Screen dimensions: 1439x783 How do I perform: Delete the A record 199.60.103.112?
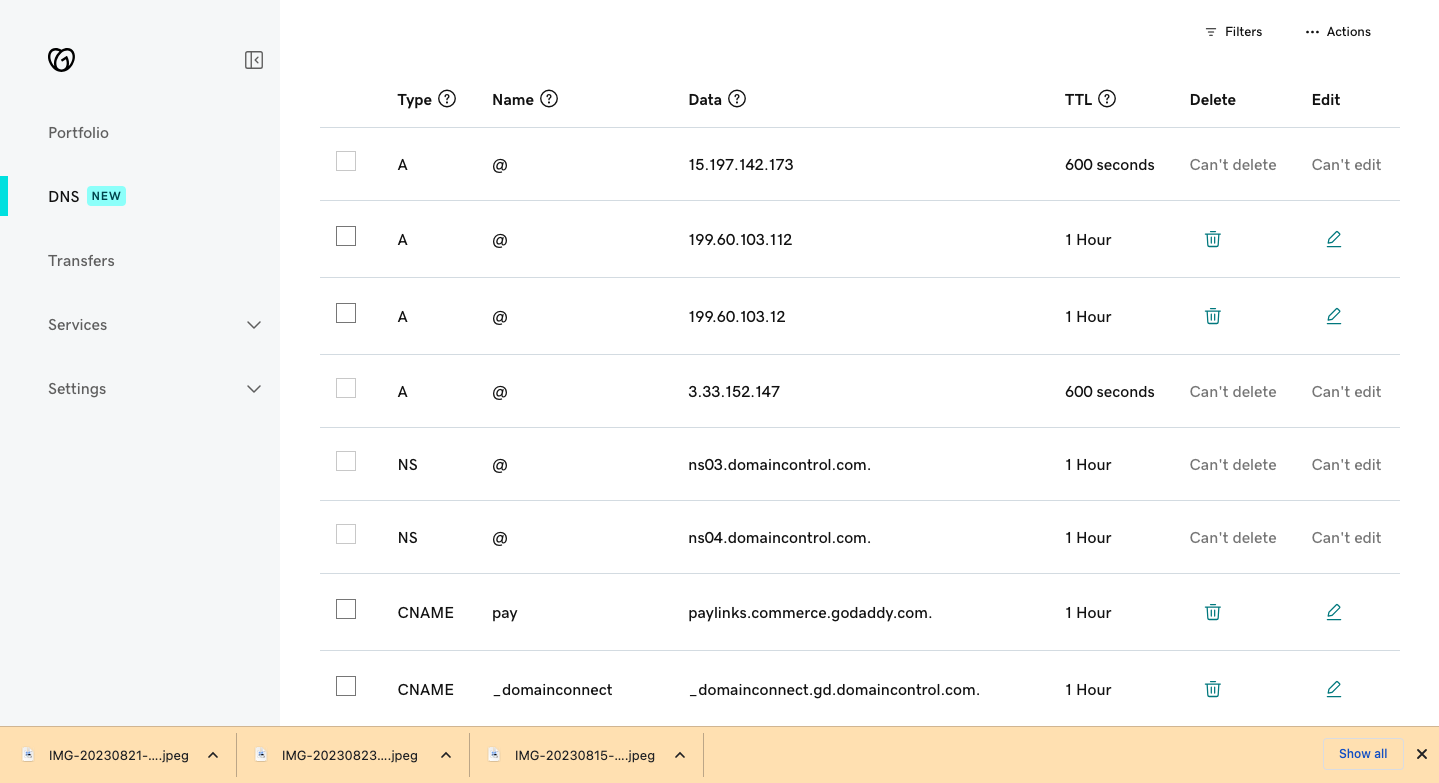click(x=1212, y=239)
